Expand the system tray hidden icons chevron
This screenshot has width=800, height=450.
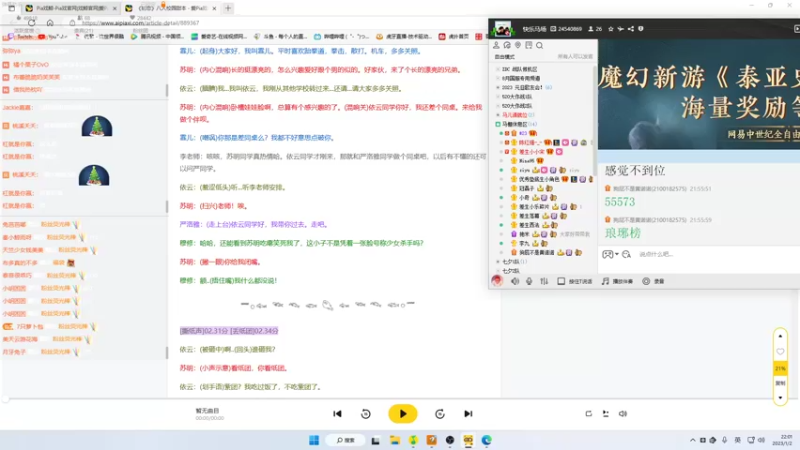(692, 440)
